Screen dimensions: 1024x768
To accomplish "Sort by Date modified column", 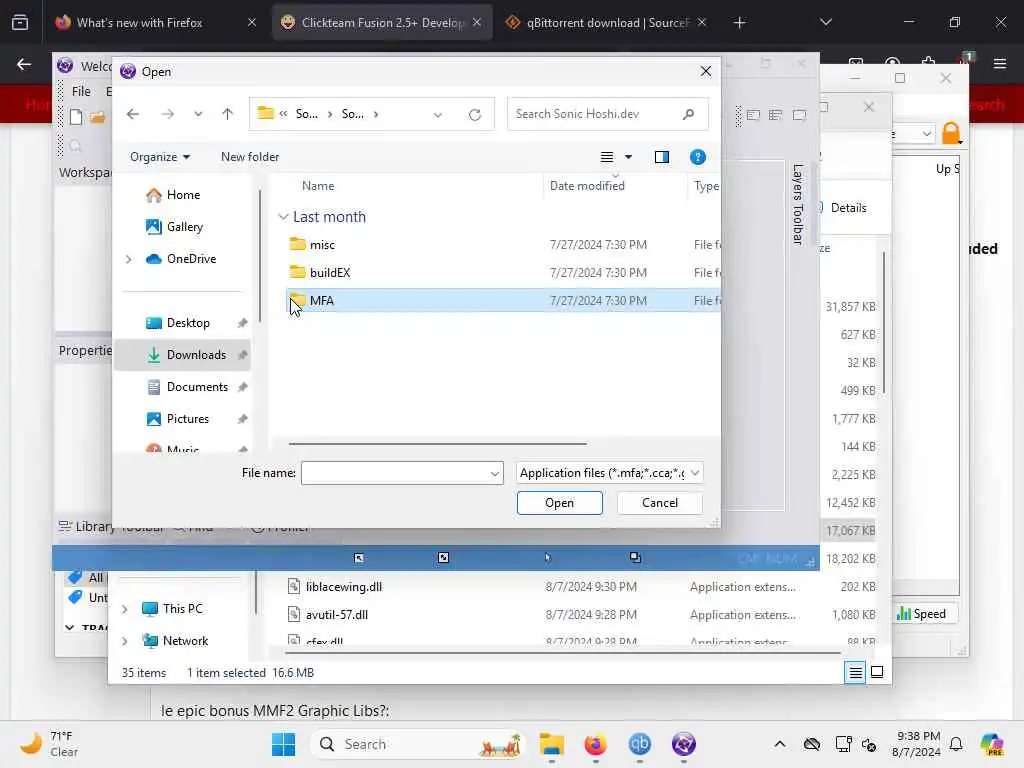I will point(587,186).
